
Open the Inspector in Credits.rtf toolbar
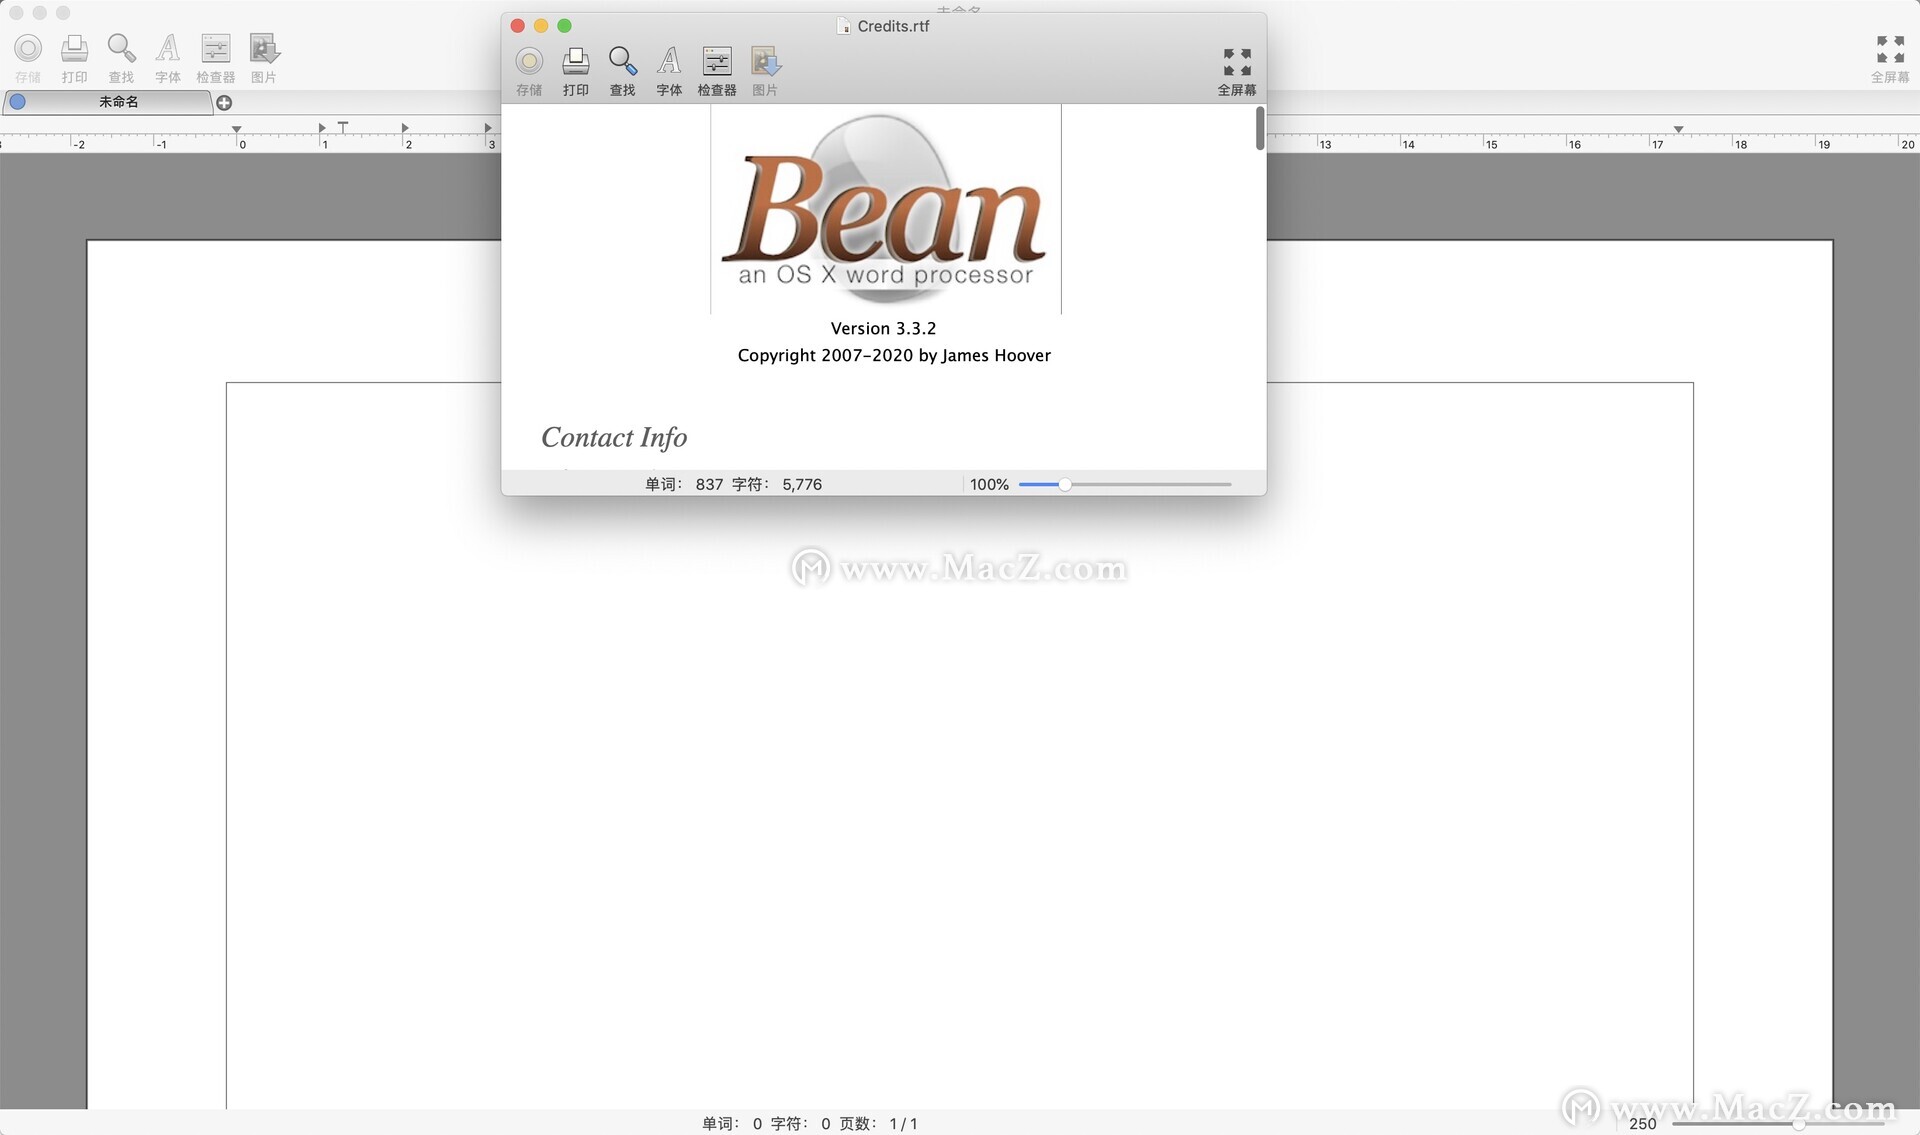[717, 62]
